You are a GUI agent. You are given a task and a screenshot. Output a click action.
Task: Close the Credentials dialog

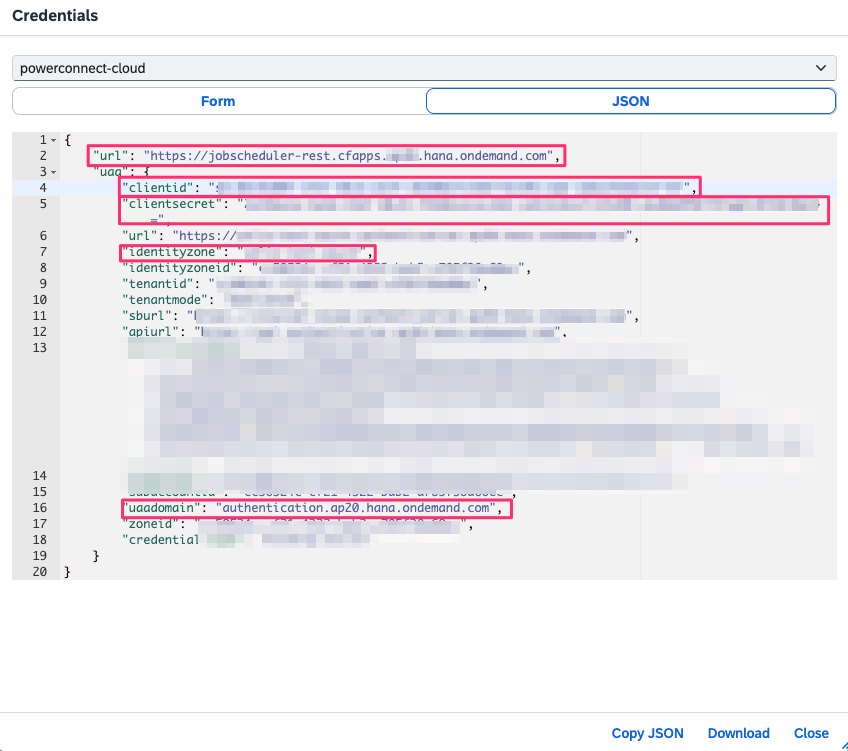click(x=811, y=733)
